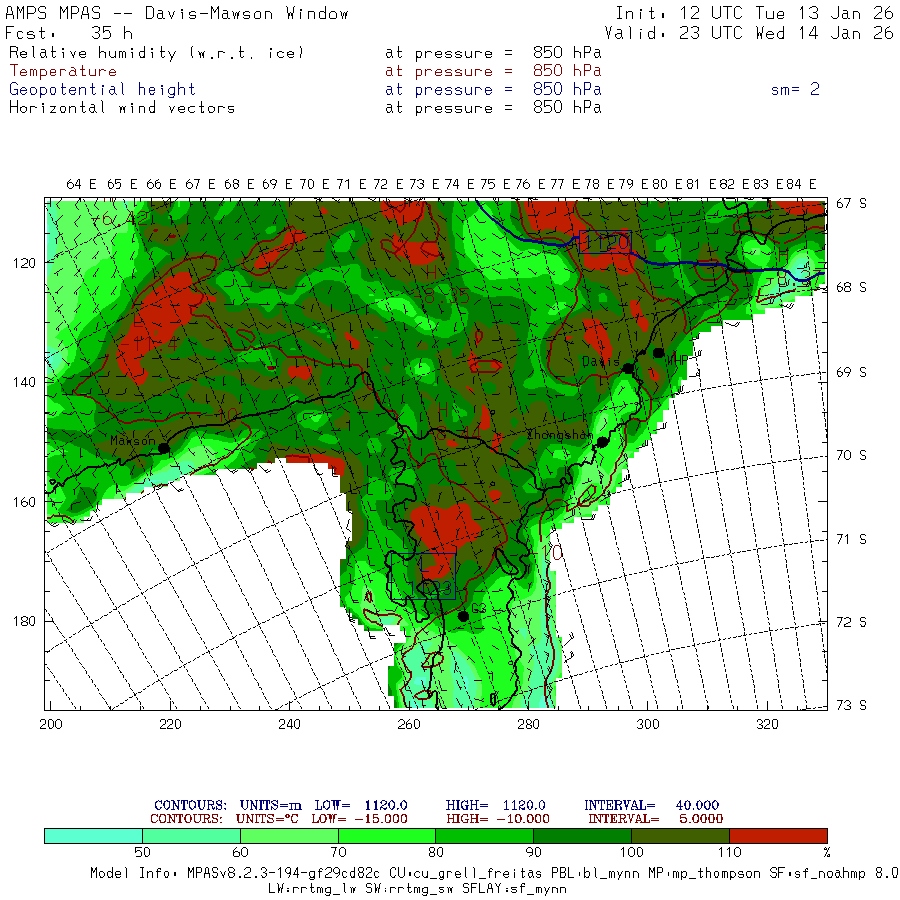This screenshot has width=900, height=900.
Task: Click the '67 S' latitude label
Action: (851, 204)
